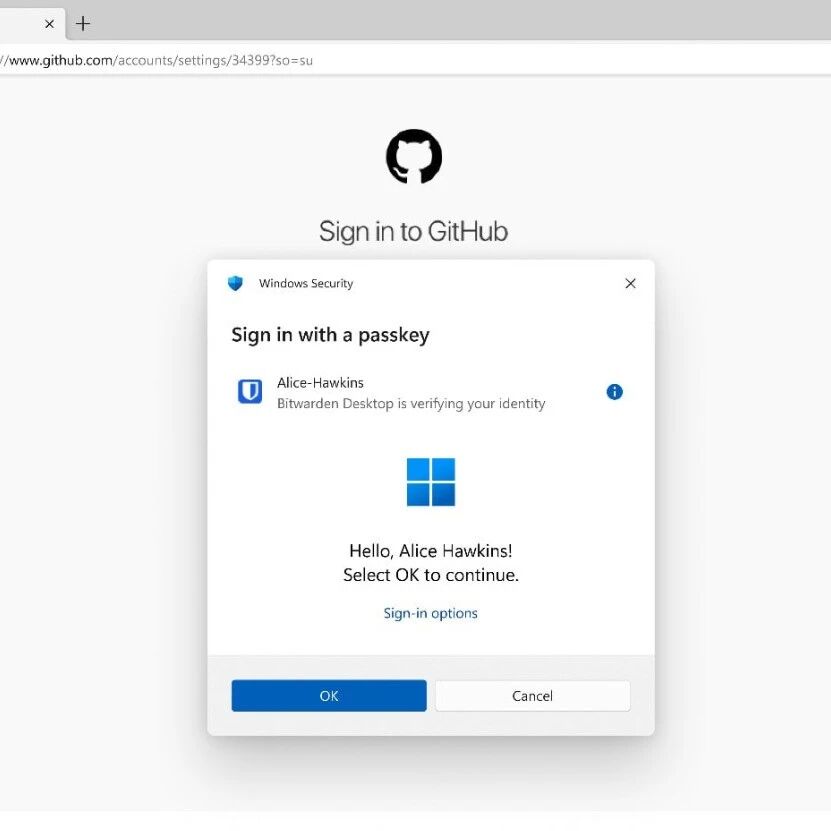Close the Windows Security dialog

[x=630, y=284]
